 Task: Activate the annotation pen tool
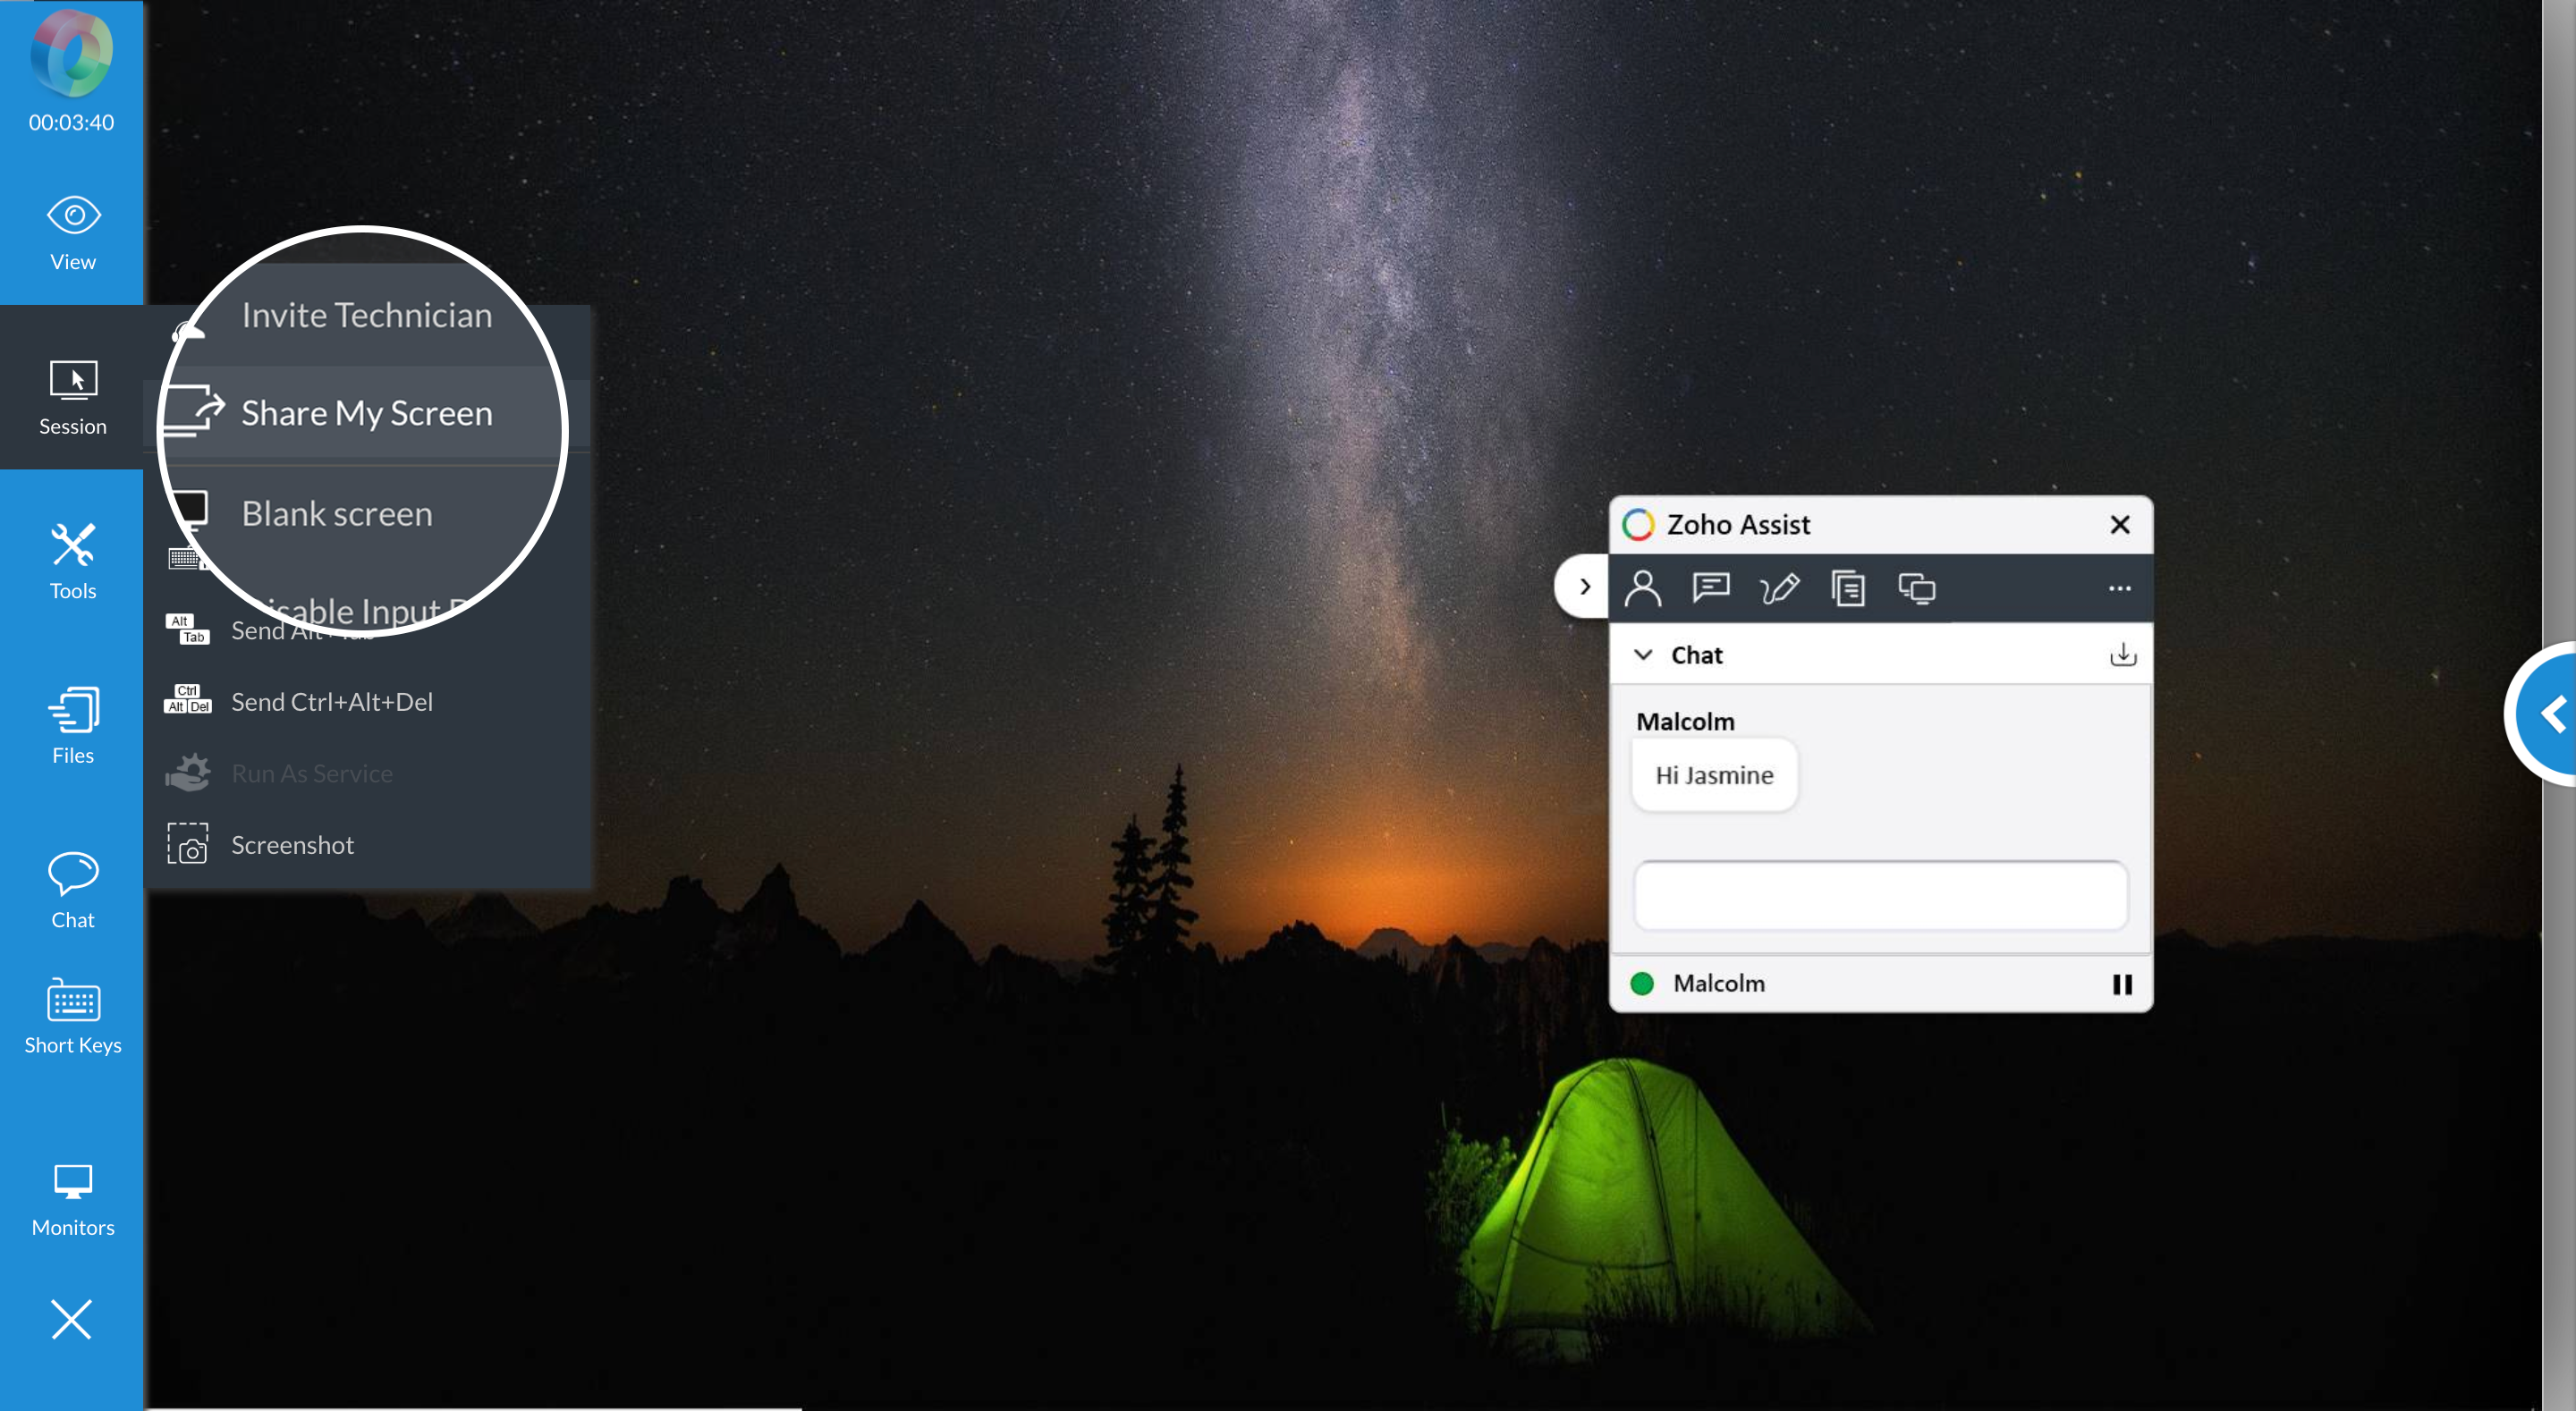[x=1781, y=588]
